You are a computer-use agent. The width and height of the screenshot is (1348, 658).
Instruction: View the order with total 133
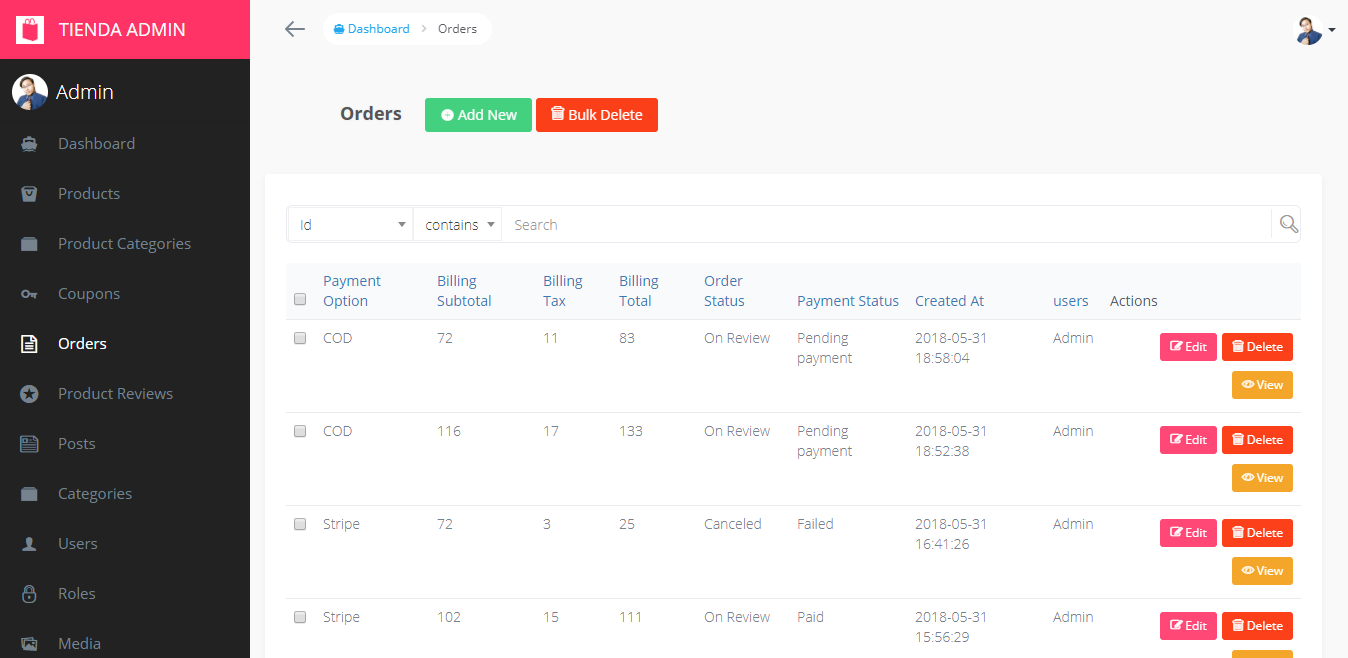click(1262, 478)
